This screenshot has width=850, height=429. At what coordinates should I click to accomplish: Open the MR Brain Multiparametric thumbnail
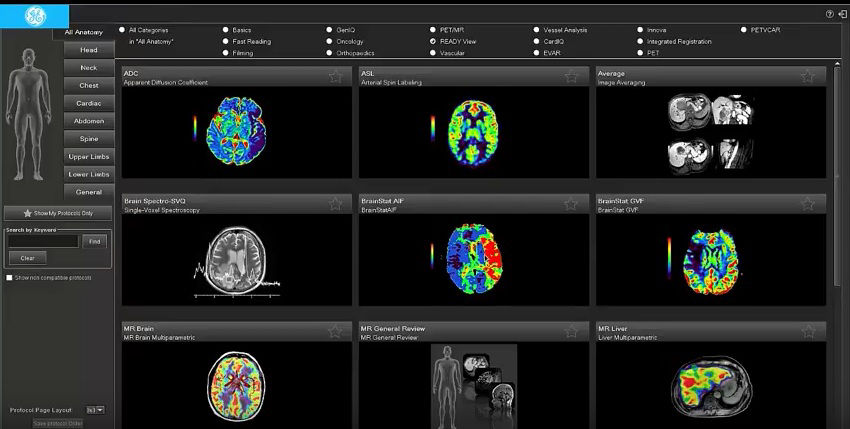click(236, 385)
